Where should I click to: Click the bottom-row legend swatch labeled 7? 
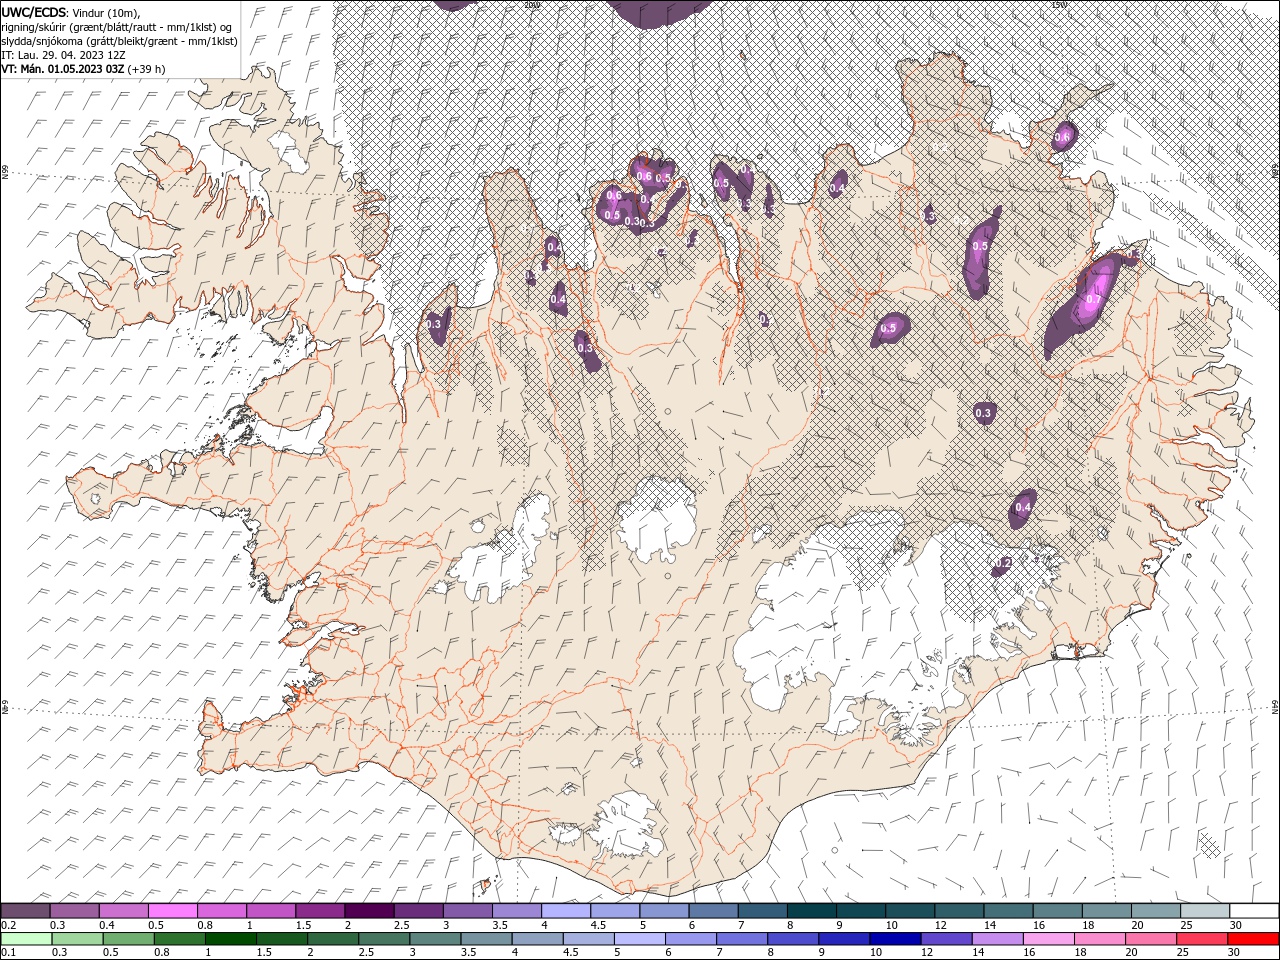[x=742, y=939]
